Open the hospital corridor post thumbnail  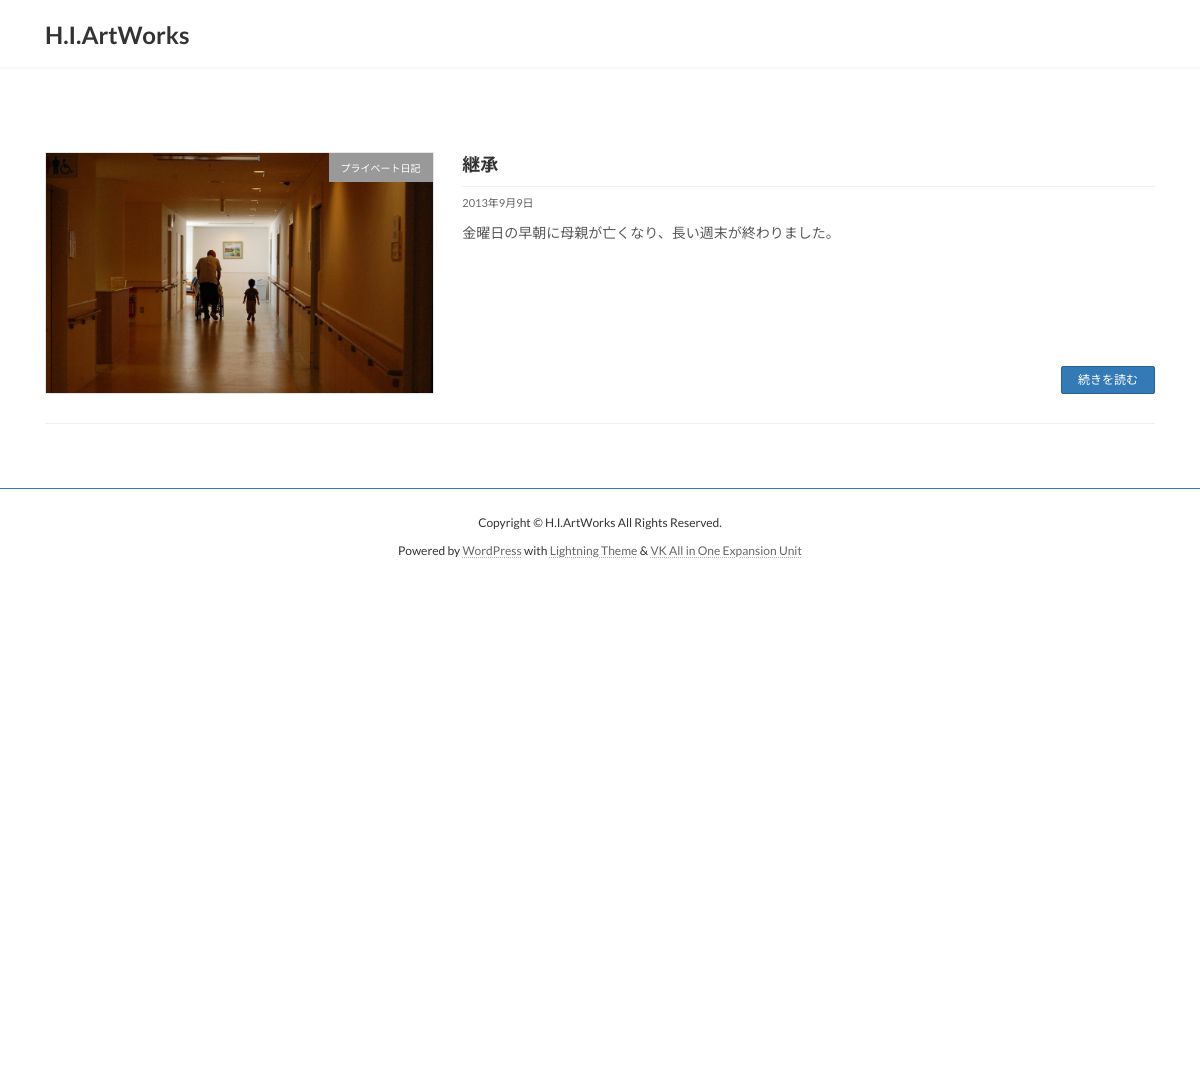point(239,273)
